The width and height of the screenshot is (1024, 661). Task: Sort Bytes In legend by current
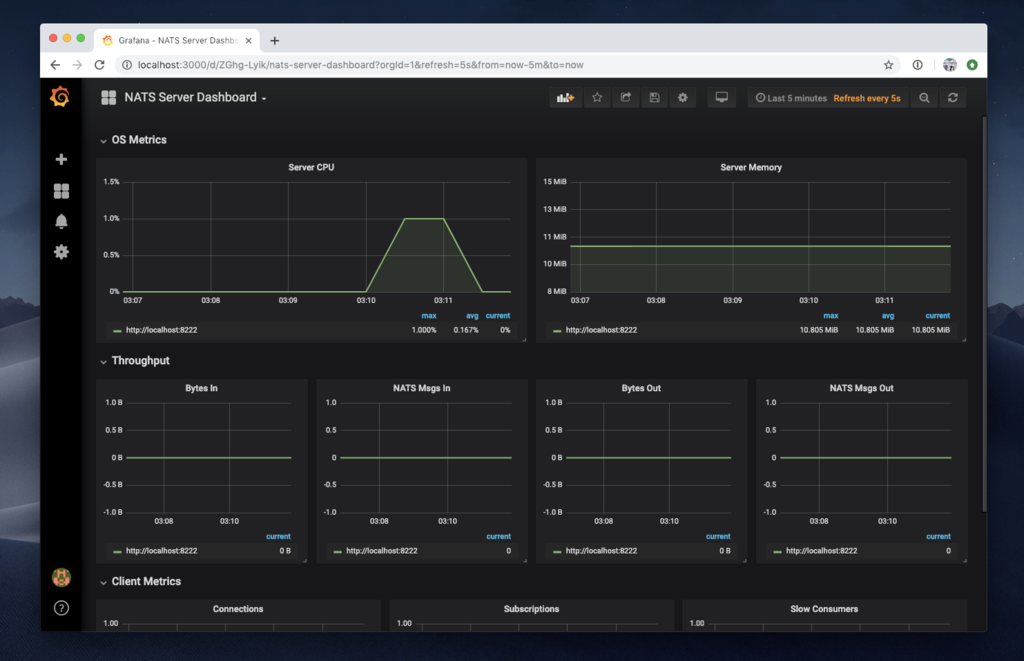pos(278,536)
